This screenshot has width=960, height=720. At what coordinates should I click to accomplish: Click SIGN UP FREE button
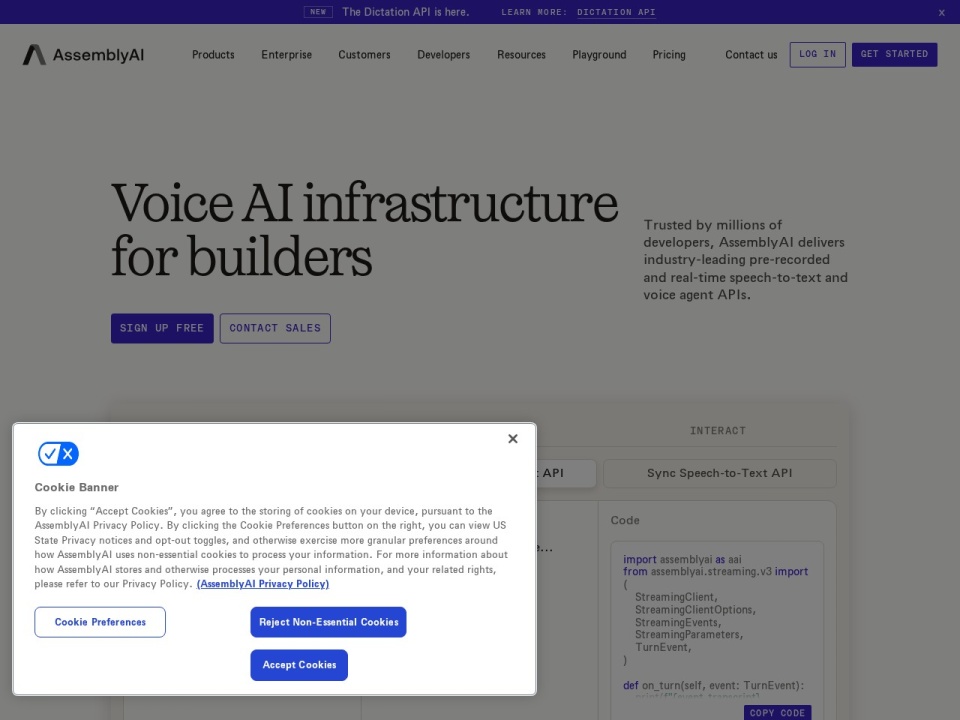pos(162,328)
